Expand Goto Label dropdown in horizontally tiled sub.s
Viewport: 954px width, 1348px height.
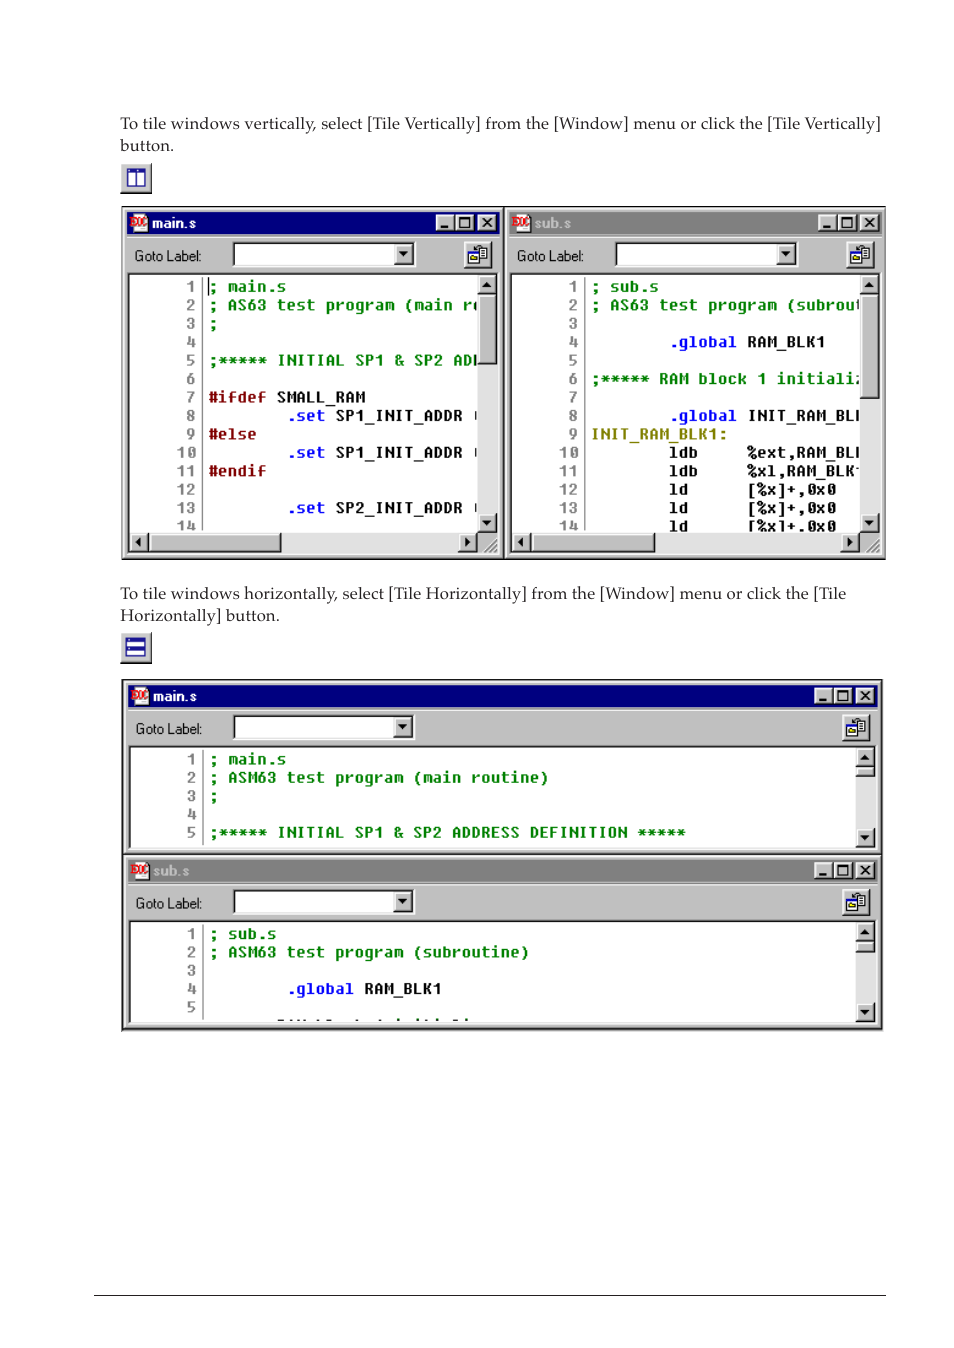[403, 902]
